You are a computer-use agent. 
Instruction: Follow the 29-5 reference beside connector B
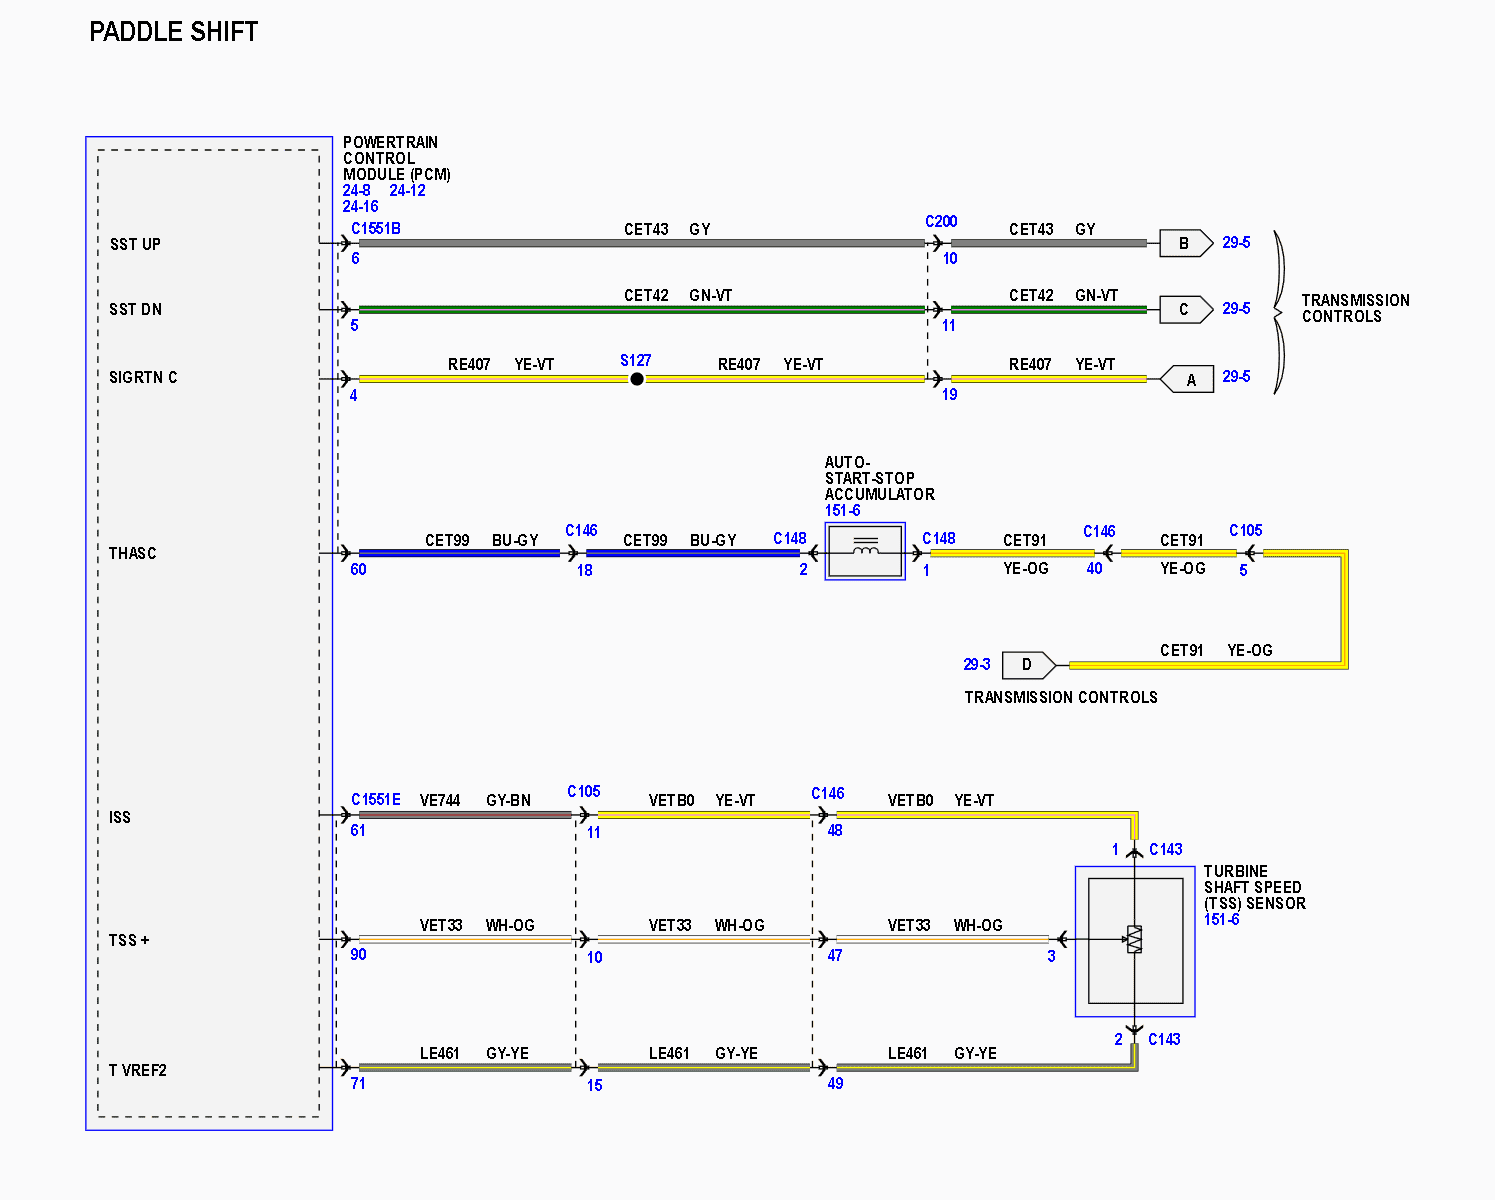click(x=1236, y=242)
